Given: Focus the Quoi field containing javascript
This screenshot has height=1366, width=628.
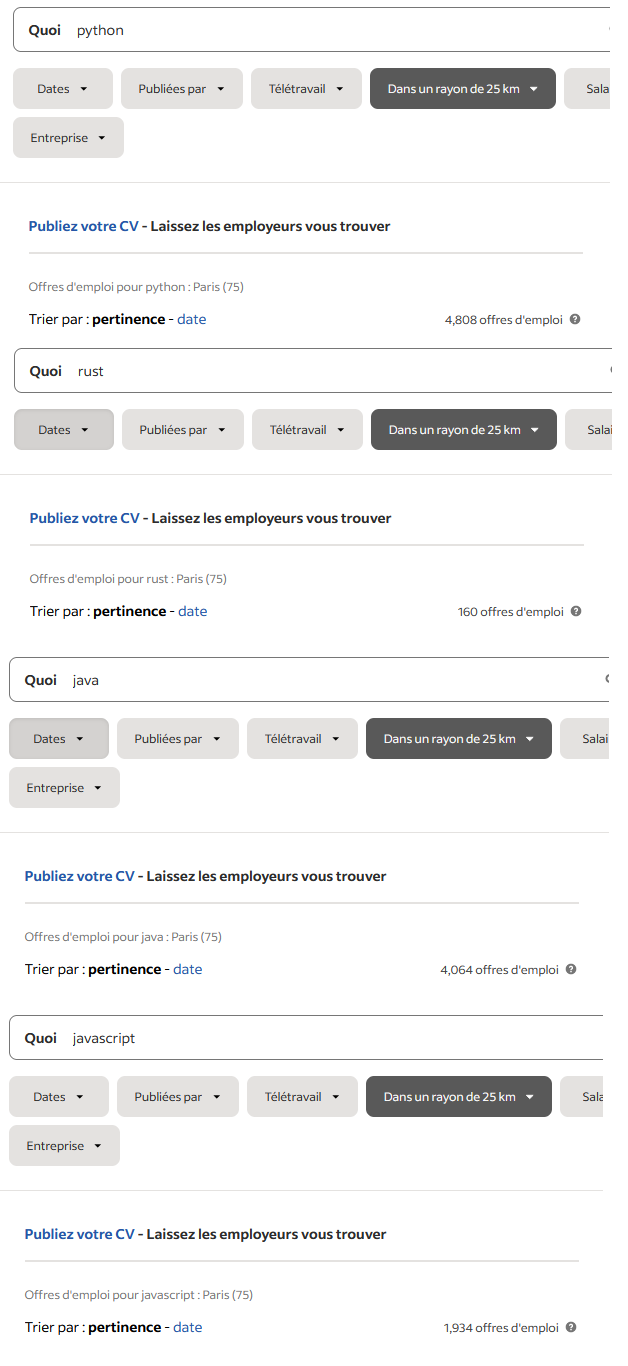Looking at the screenshot, I should pos(330,1038).
